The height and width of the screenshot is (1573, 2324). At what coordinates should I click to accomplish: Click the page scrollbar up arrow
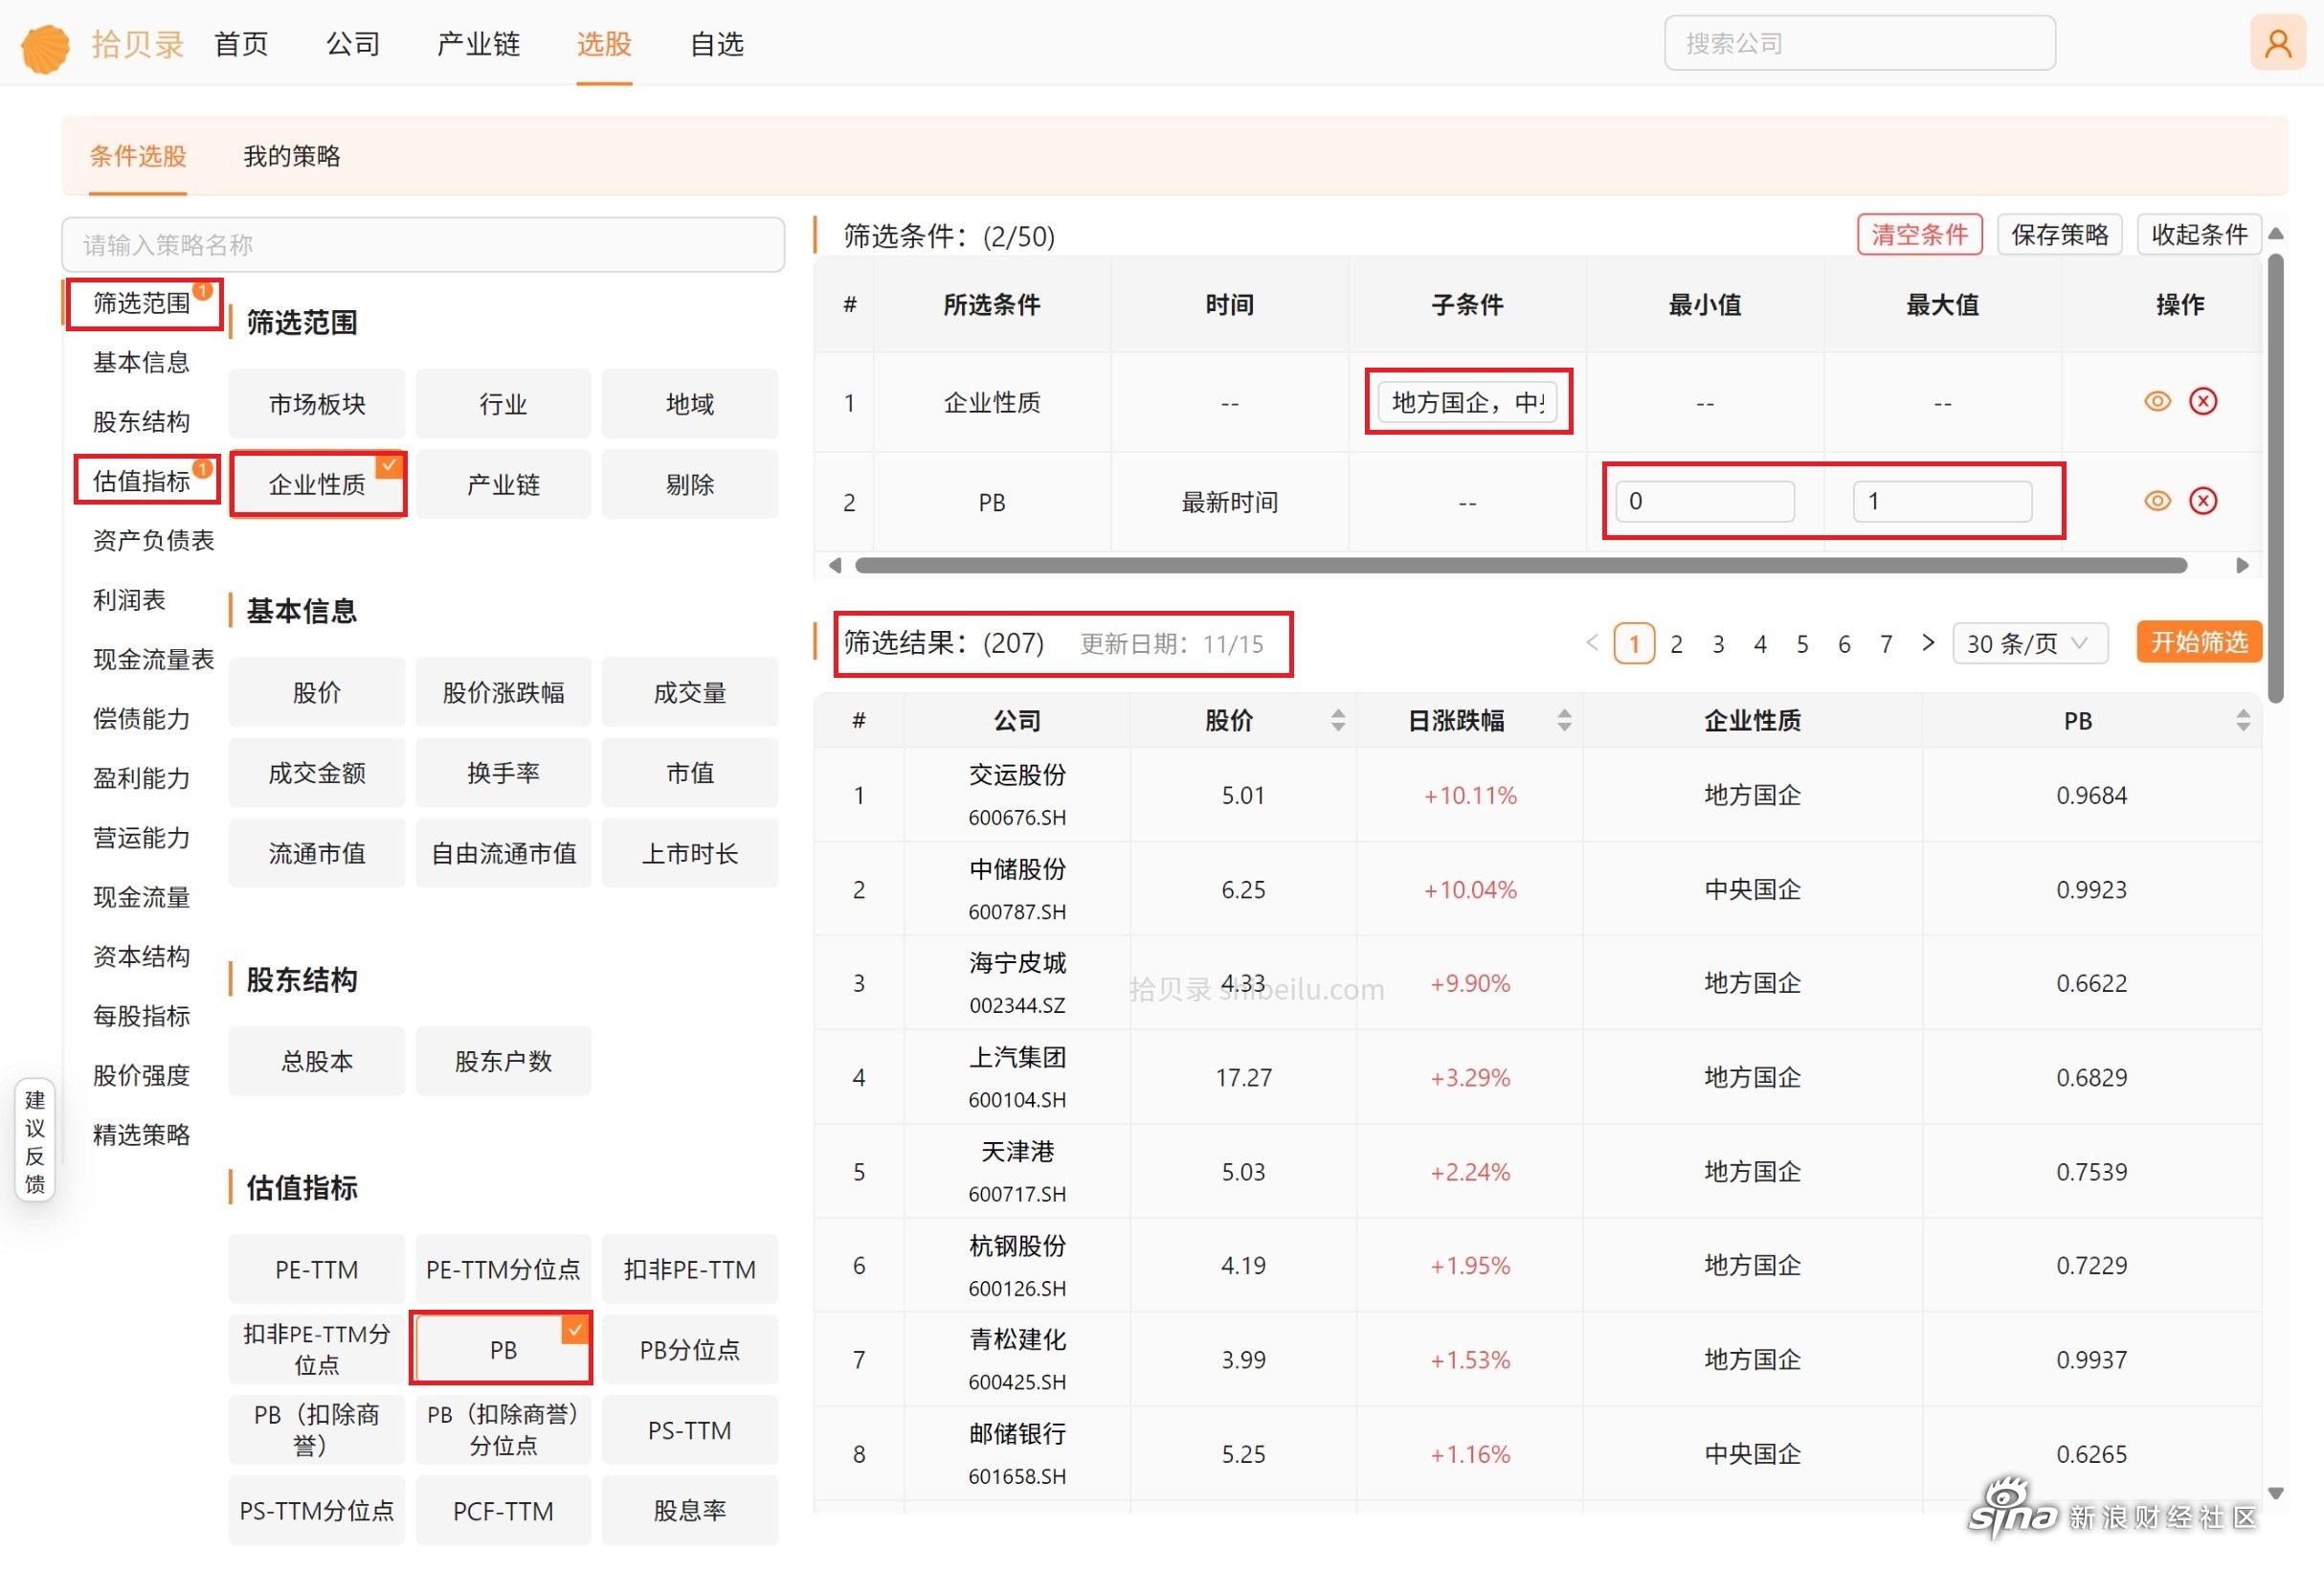point(2276,234)
